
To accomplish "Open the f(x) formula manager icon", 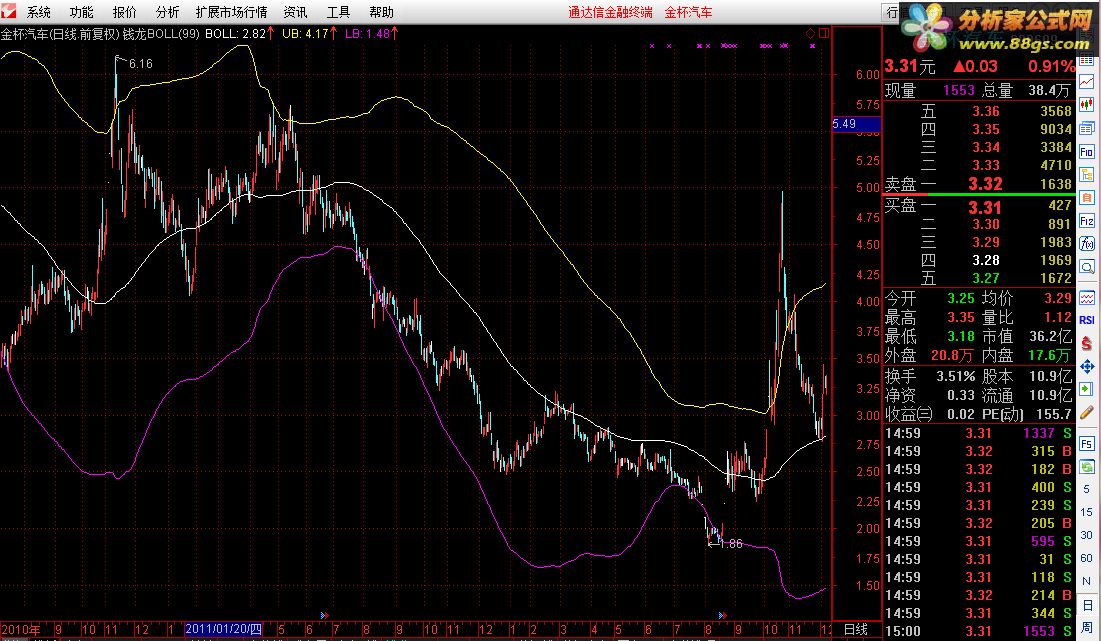I will 1086,244.
